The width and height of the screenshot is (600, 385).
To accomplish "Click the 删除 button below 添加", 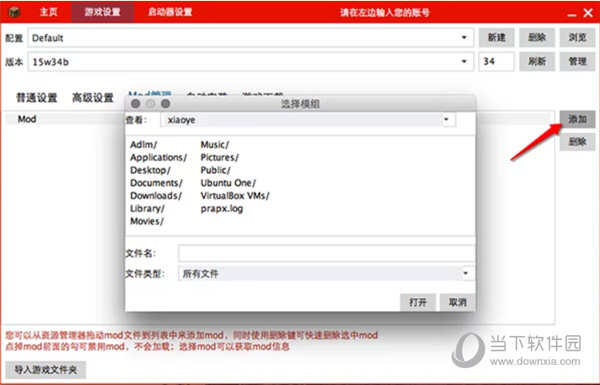I will [x=577, y=142].
